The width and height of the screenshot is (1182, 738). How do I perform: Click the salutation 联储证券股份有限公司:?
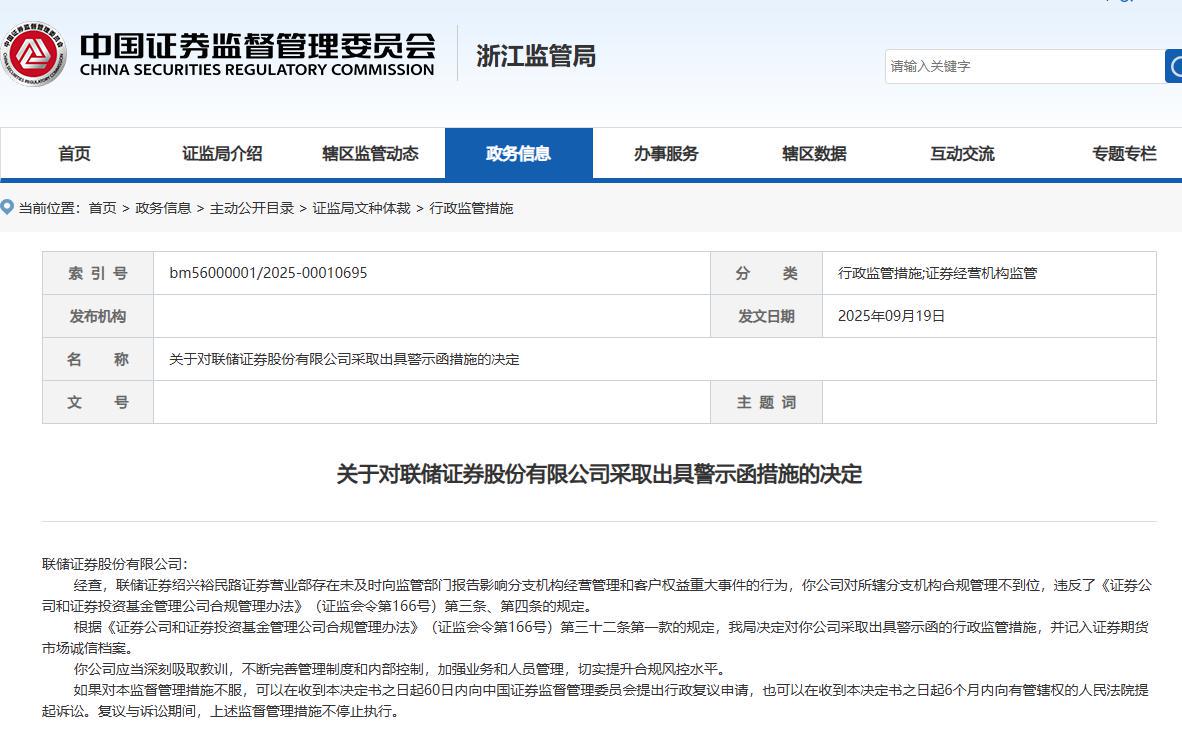click(x=115, y=564)
